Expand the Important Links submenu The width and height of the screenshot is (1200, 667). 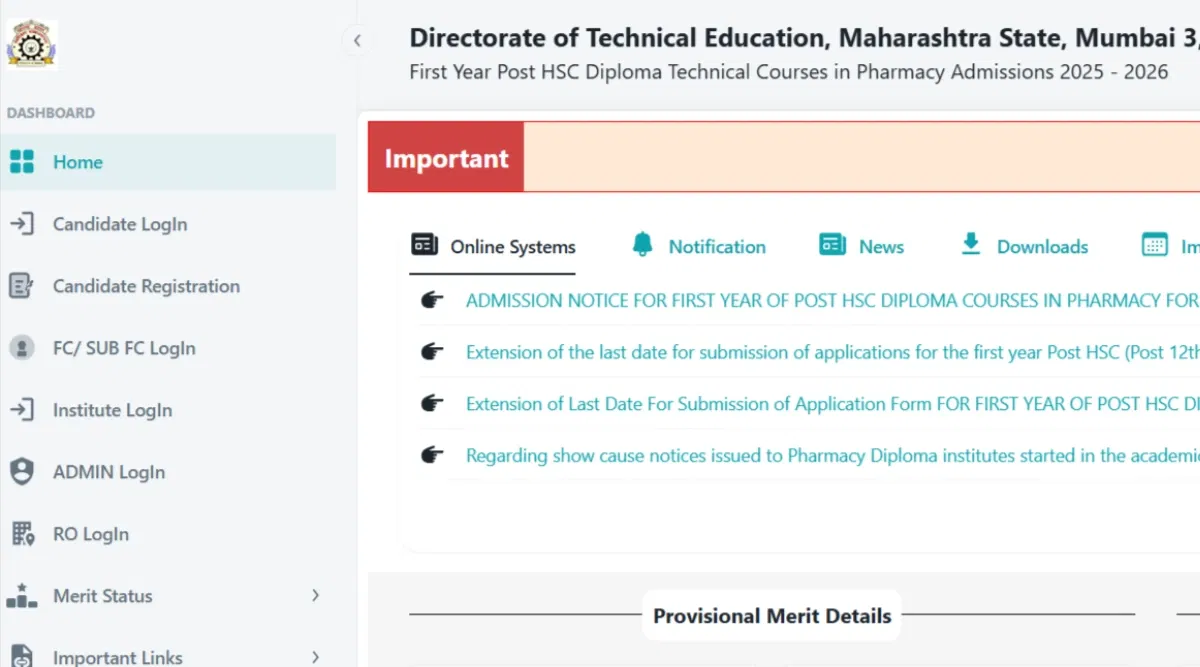pyautogui.click(x=315, y=657)
